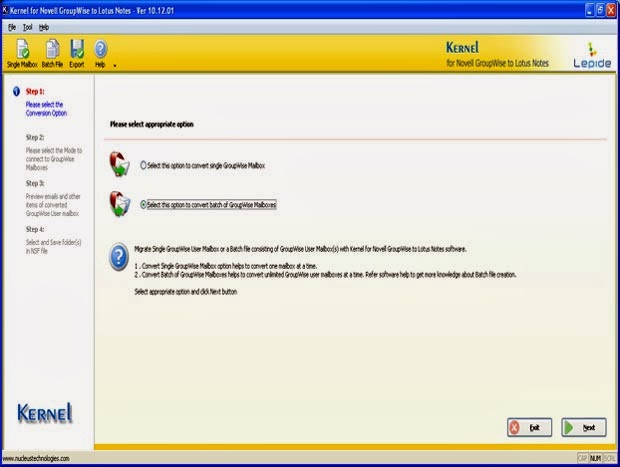Open the File menu
The height and width of the screenshot is (467, 620).
click(12, 27)
